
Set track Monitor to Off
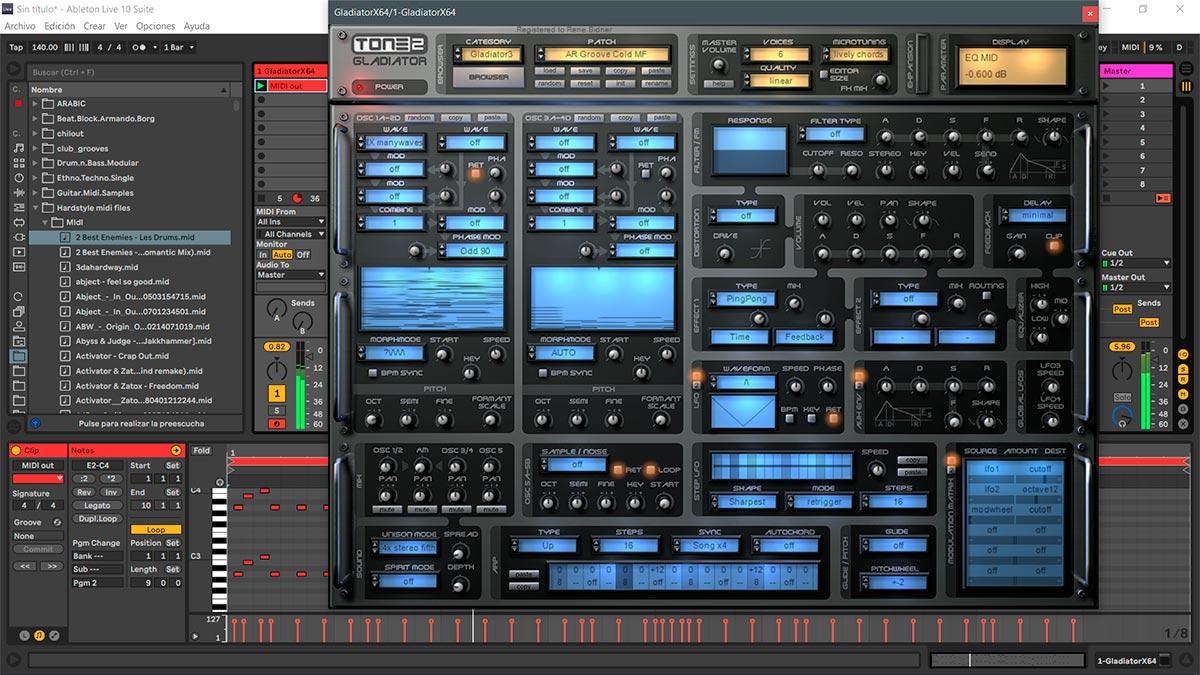303,255
